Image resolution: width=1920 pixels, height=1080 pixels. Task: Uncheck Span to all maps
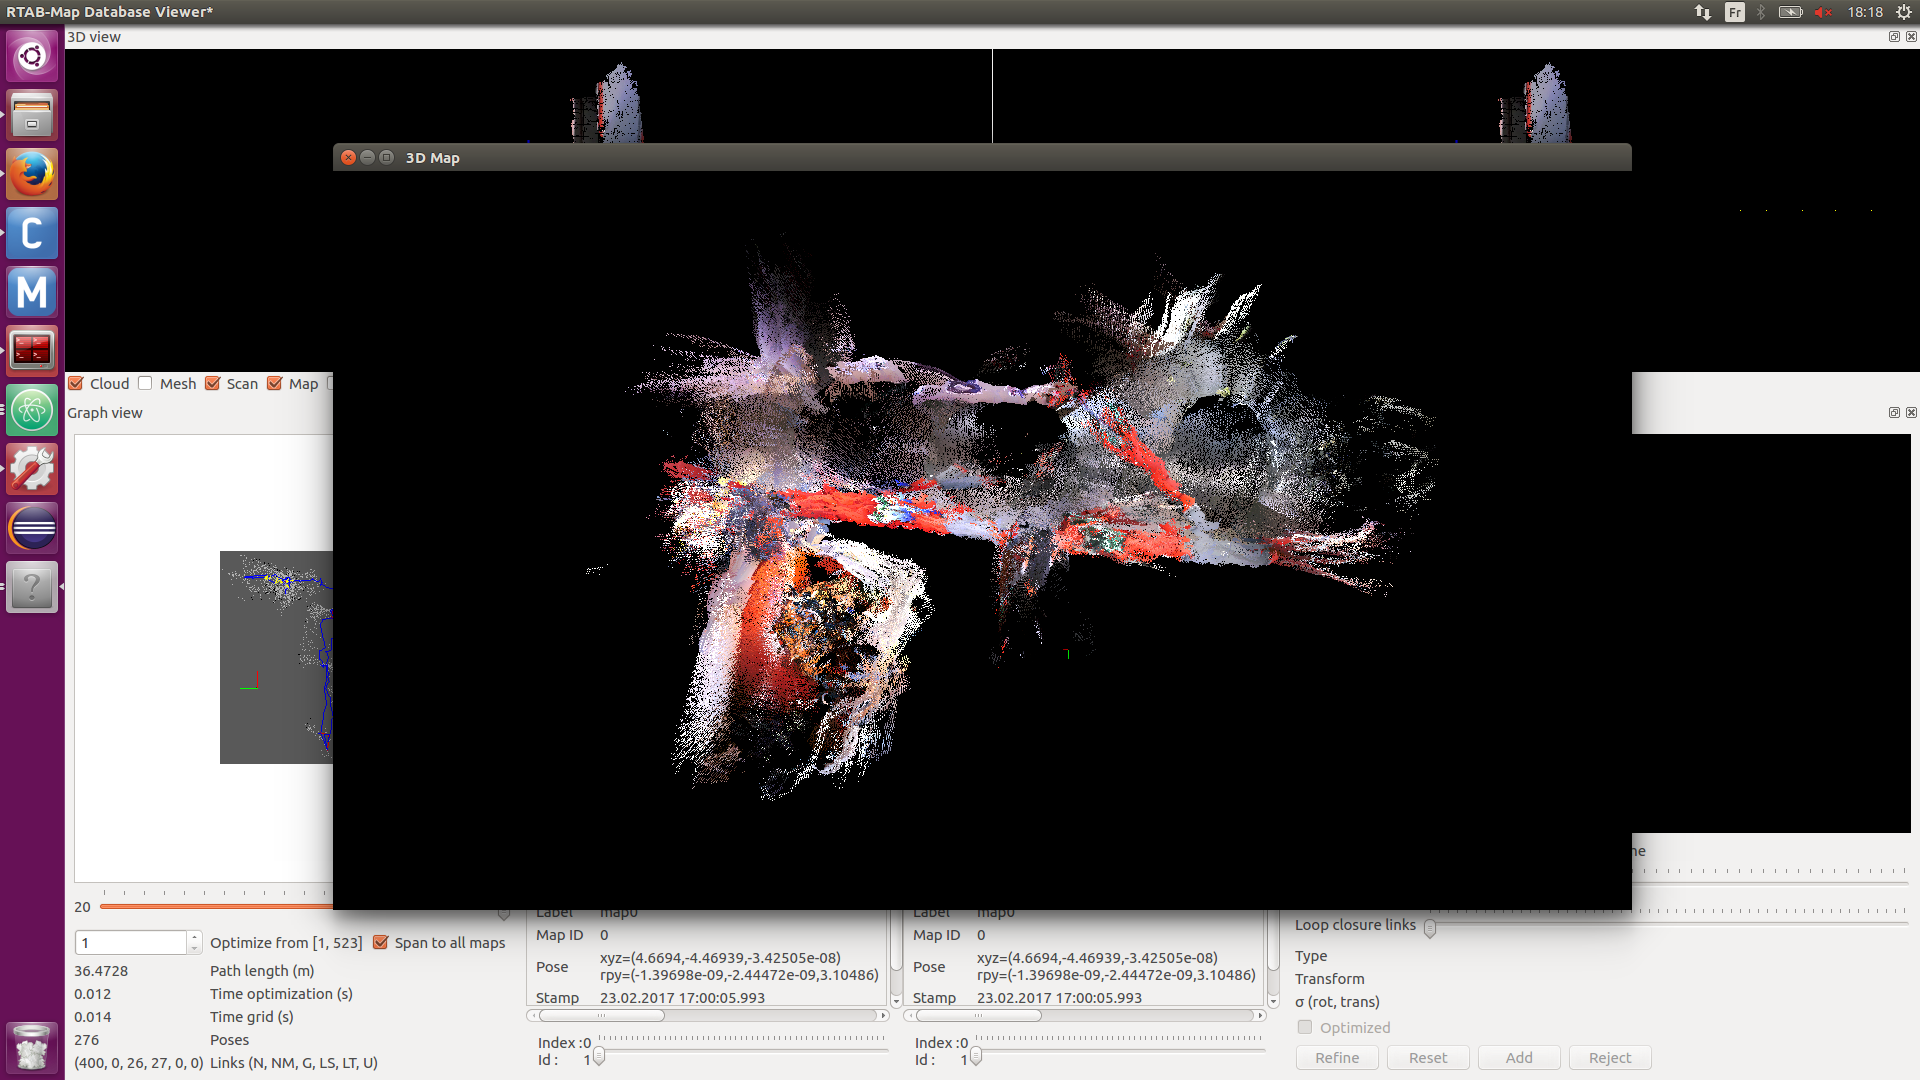click(x=381, y=943)
